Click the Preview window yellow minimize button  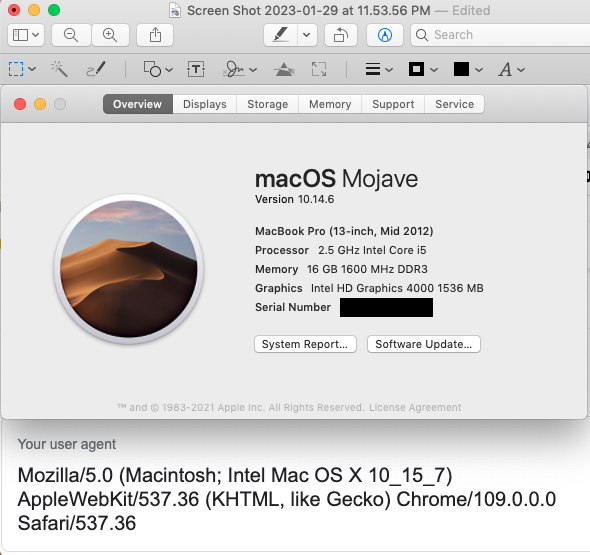click(x=34, y=10)
